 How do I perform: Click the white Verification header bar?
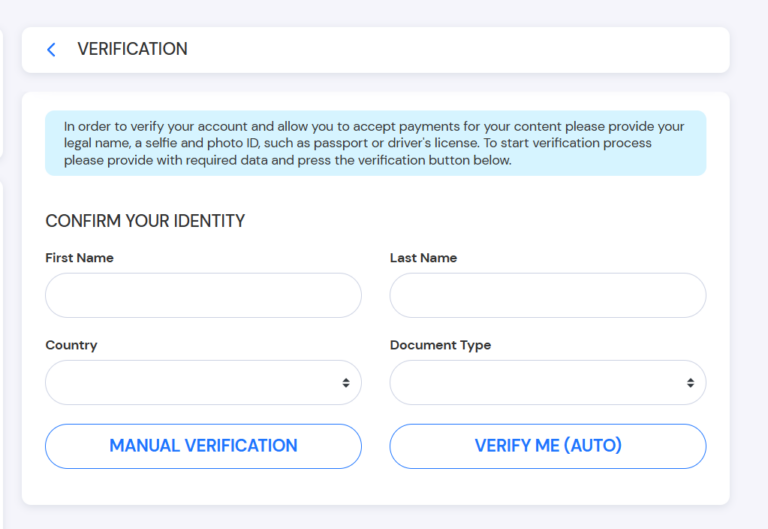point(450,49)
